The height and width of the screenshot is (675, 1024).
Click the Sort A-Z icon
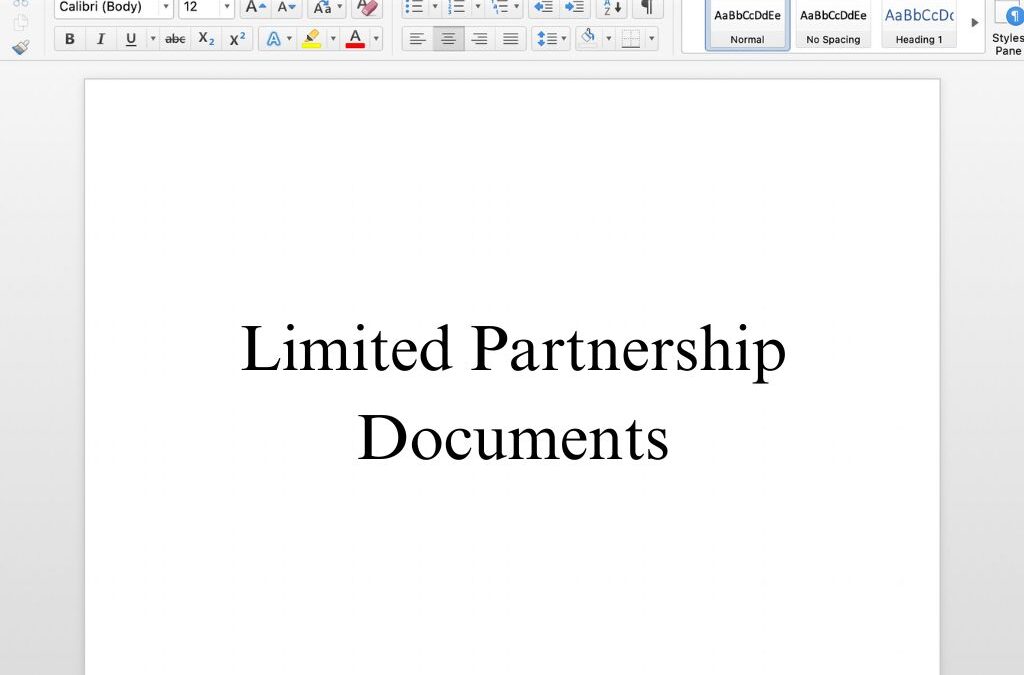coord(612,7)
